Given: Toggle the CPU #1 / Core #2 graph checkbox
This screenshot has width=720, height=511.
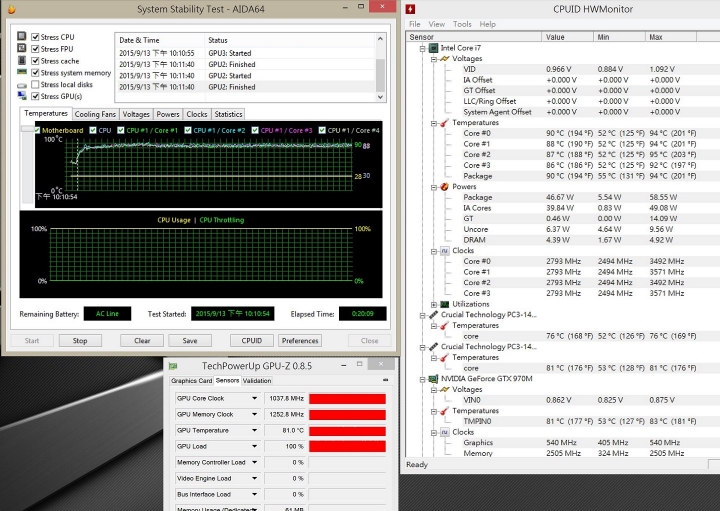Looking at the screenshot, I should pyautogui.click(x=188, y=130).
